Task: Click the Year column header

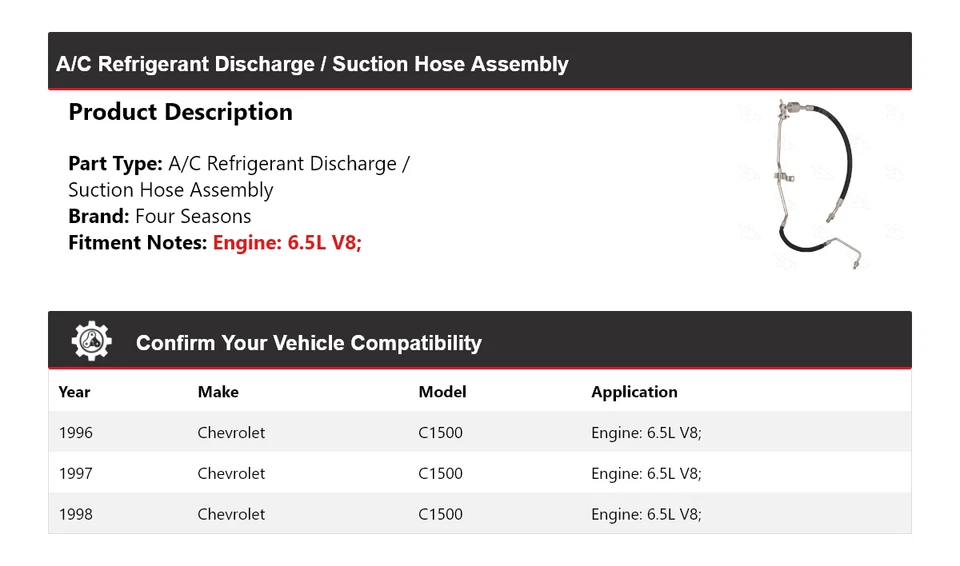Action: pos(74,392)
